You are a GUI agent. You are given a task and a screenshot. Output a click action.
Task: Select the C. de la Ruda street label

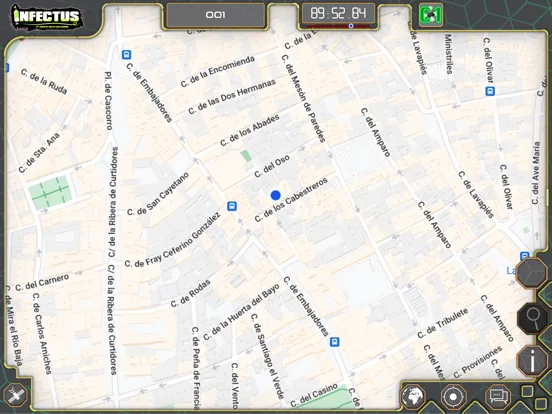pos(44,82)
